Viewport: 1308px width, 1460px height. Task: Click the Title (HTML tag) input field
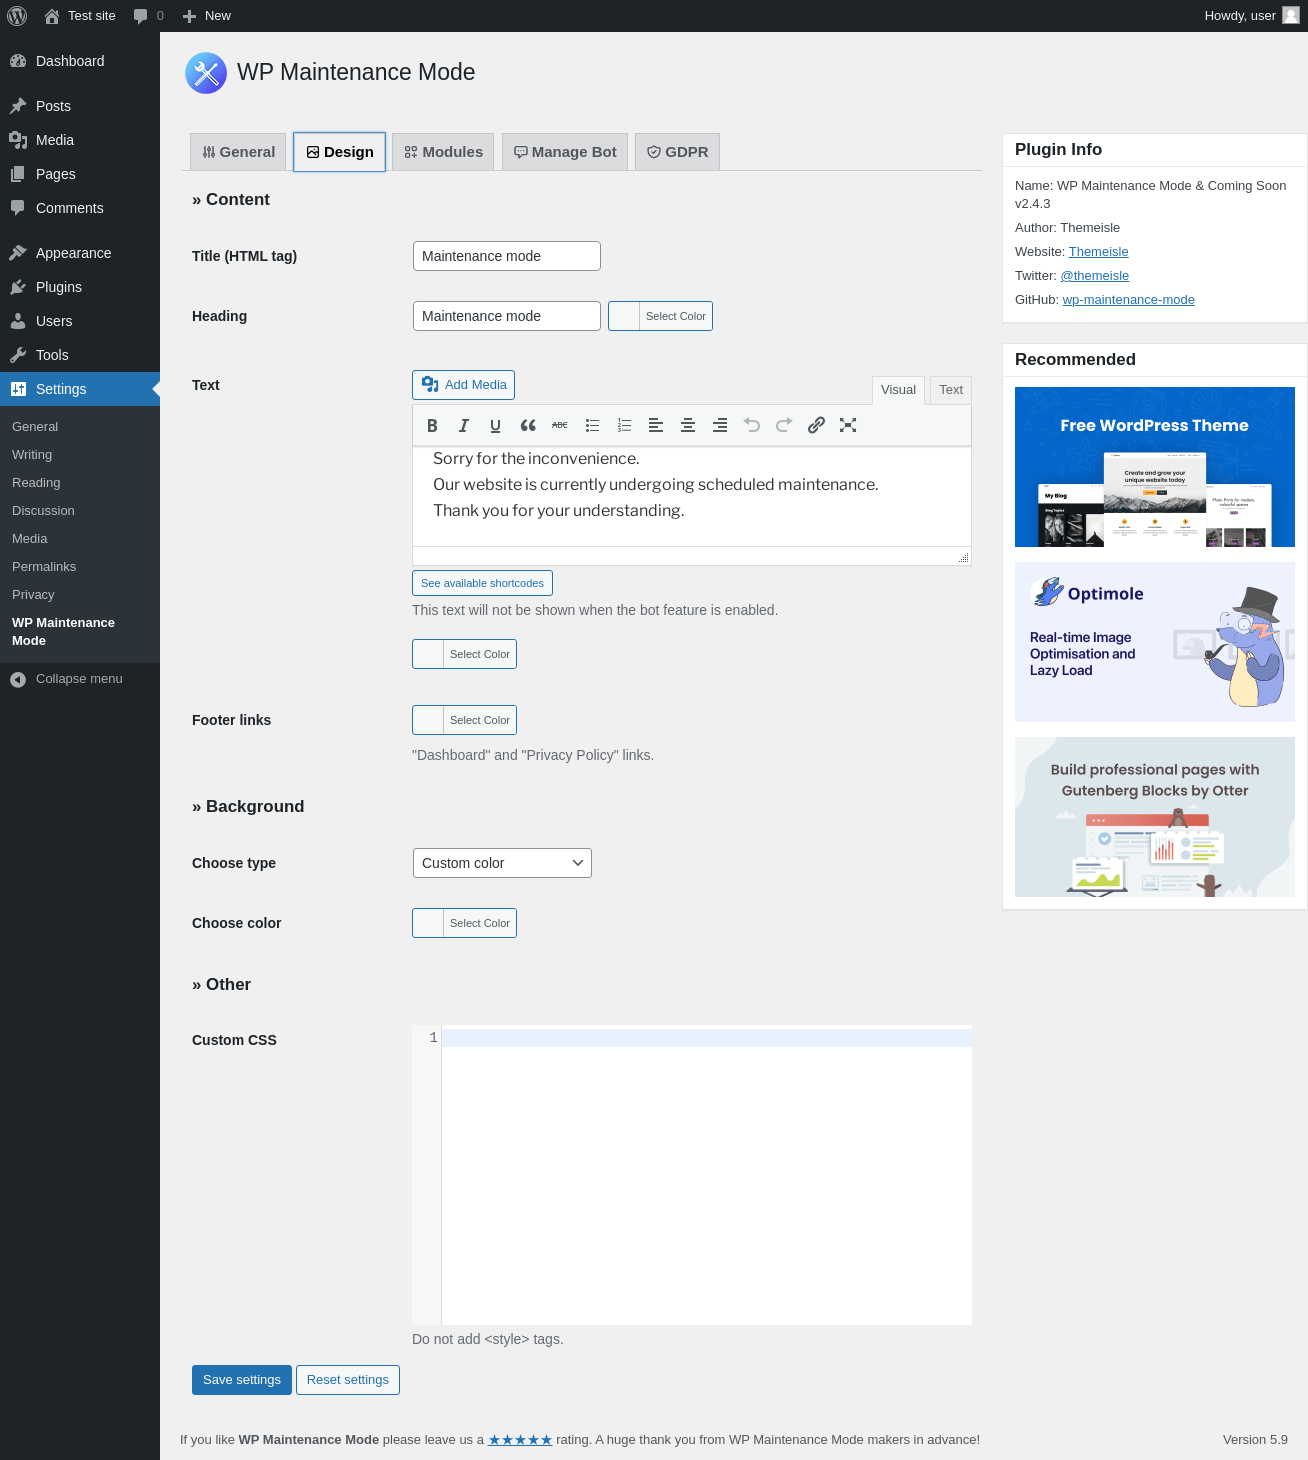coord(507,256)
